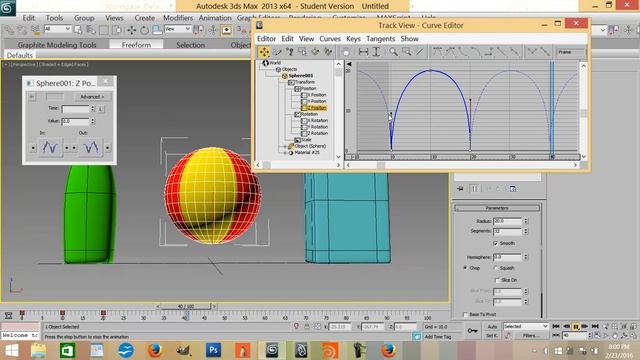
Task: Go to the previous key in key dialog
Action: pyautogui.click(x=32, y=97)
